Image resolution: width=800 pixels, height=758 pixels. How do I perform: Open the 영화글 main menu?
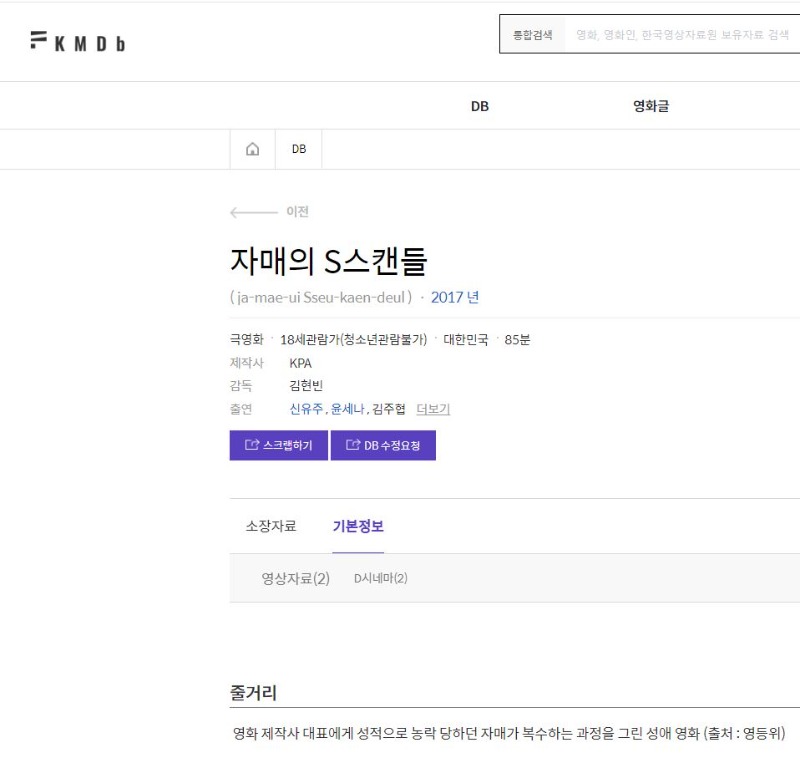click(x=651, y=106)
